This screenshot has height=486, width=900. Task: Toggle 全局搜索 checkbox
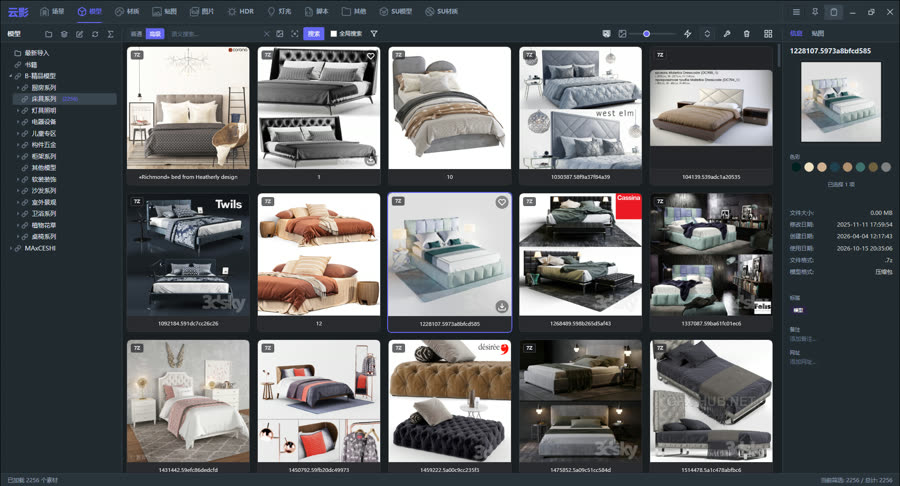click(x=333, y=34)
